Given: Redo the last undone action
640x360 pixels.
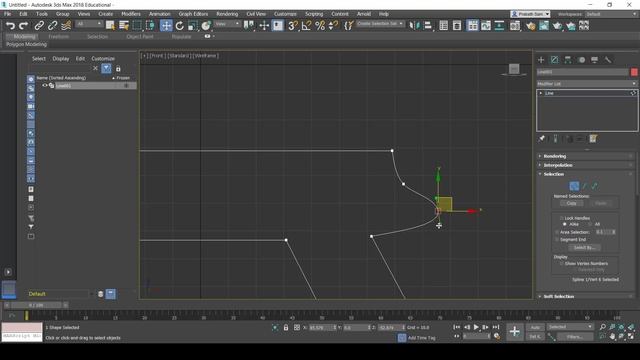Looking at the screenshot, I should coord(24,26).
